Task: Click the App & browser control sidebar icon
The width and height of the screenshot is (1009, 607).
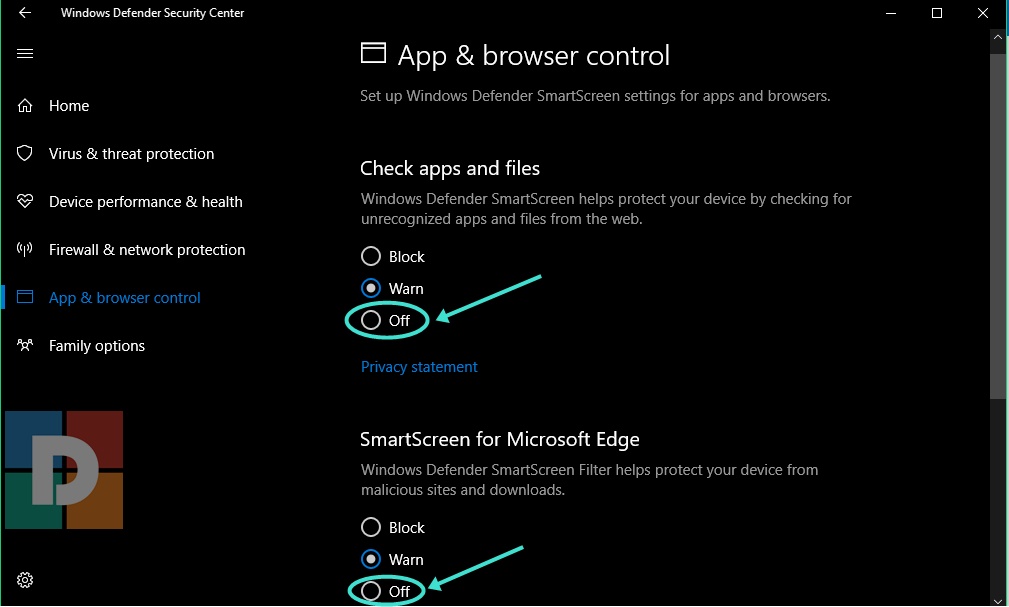Action: (x=26, y=298)
